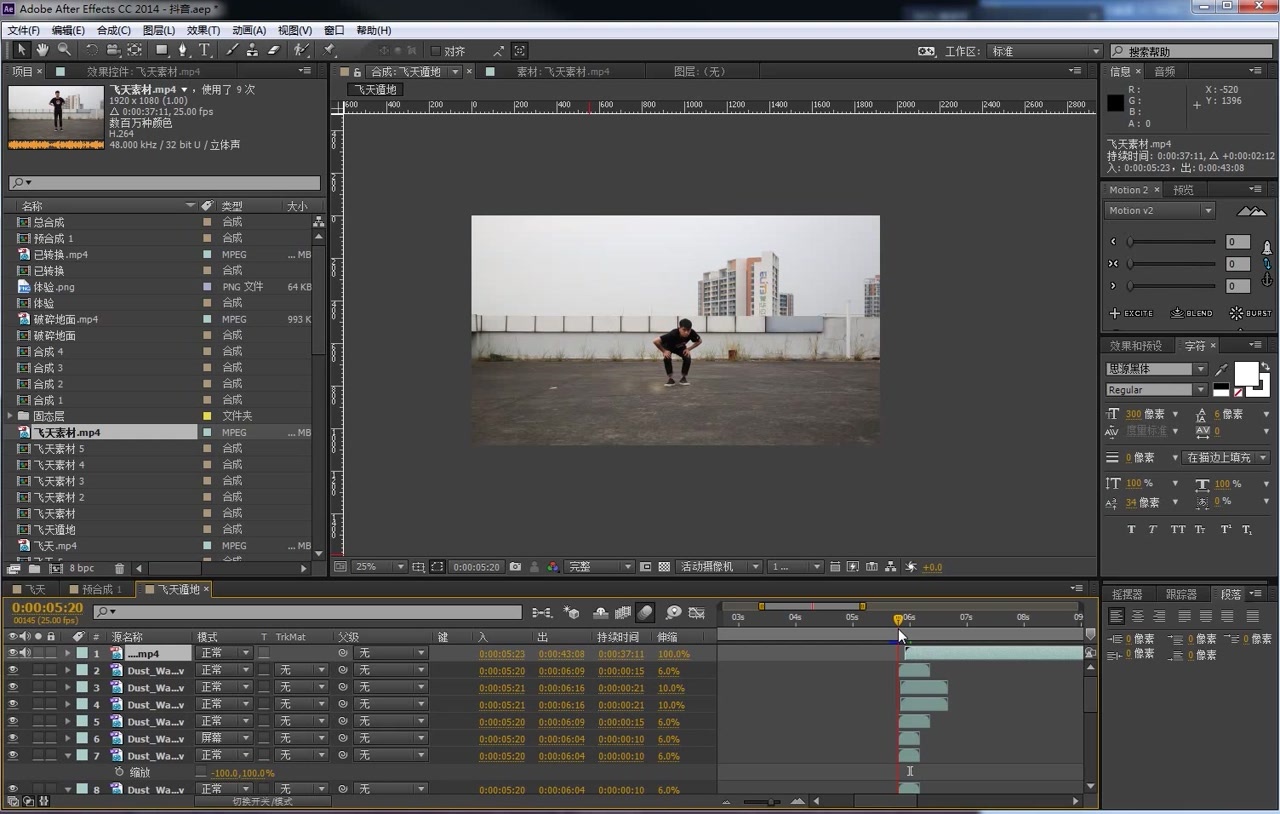
Task: Mute audio of layer 1 speaker toggle
Action: point(25,654)
